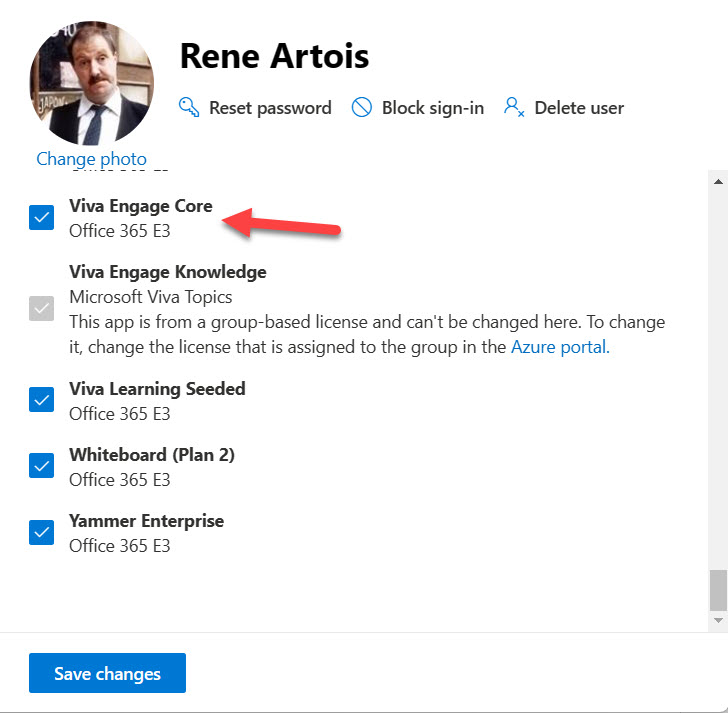This screenshot has height=713, width=728.
Task: Click the Reset password key icon
Action: point(189,107)
